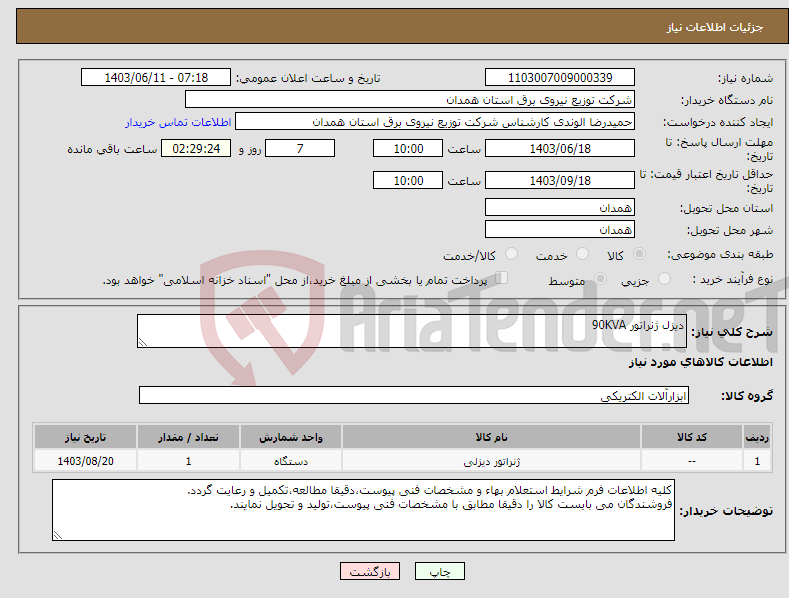
Task: Click the delivery province field همدان
Action: pyautogui.click(x=560, y=207)
